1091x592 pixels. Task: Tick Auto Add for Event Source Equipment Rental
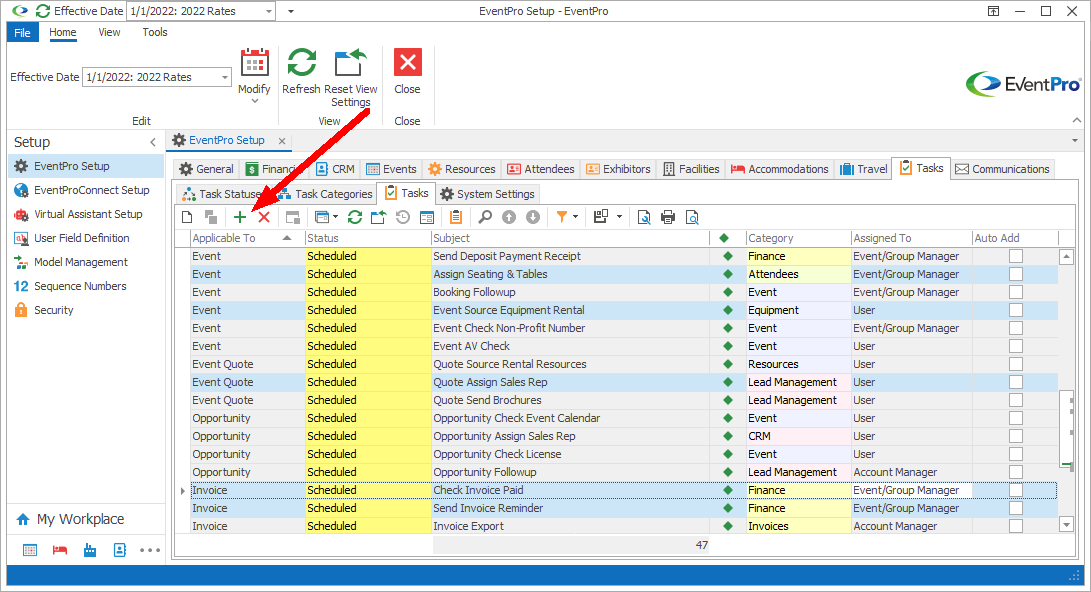[1016, 310]
